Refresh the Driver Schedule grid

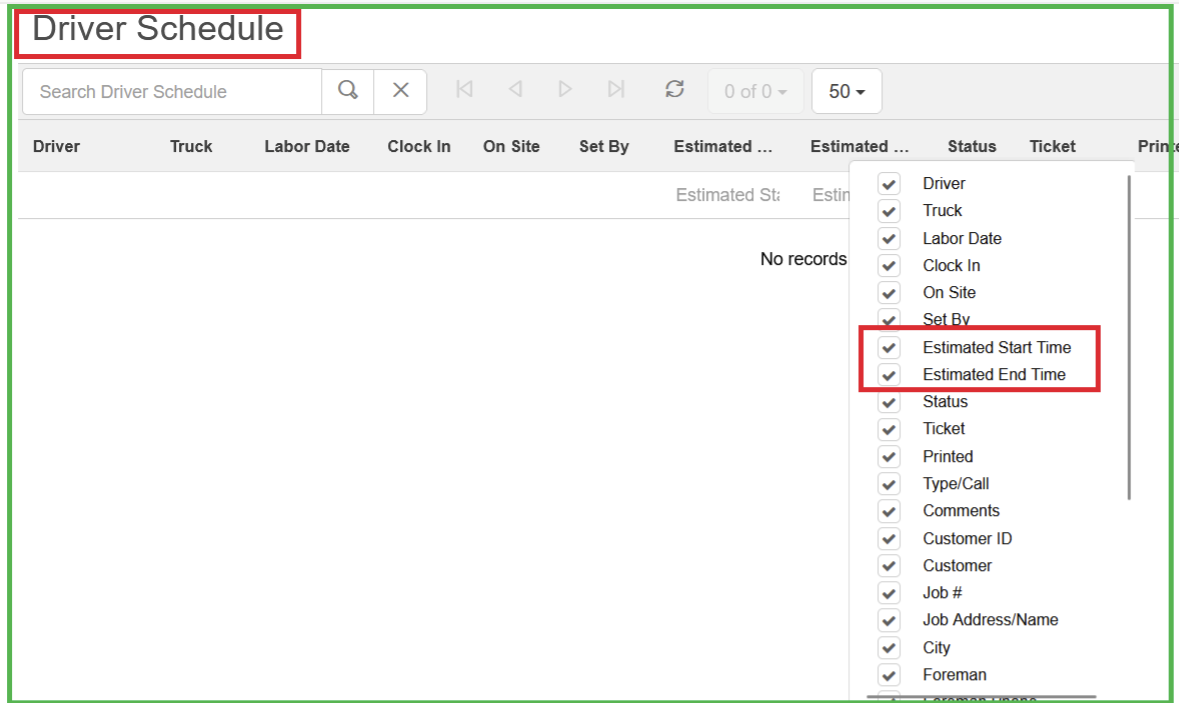(x=675, y=90)
